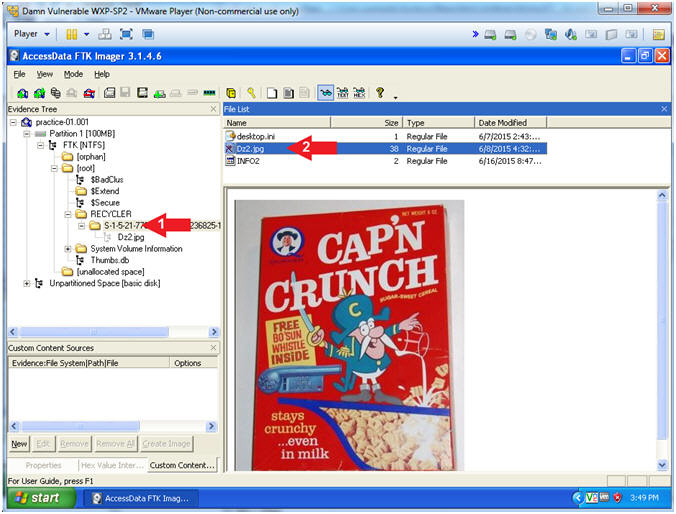Collapse the Partition 1 [100MB] node
Viewport: 676px width, 514px height.
click(27, 134)
